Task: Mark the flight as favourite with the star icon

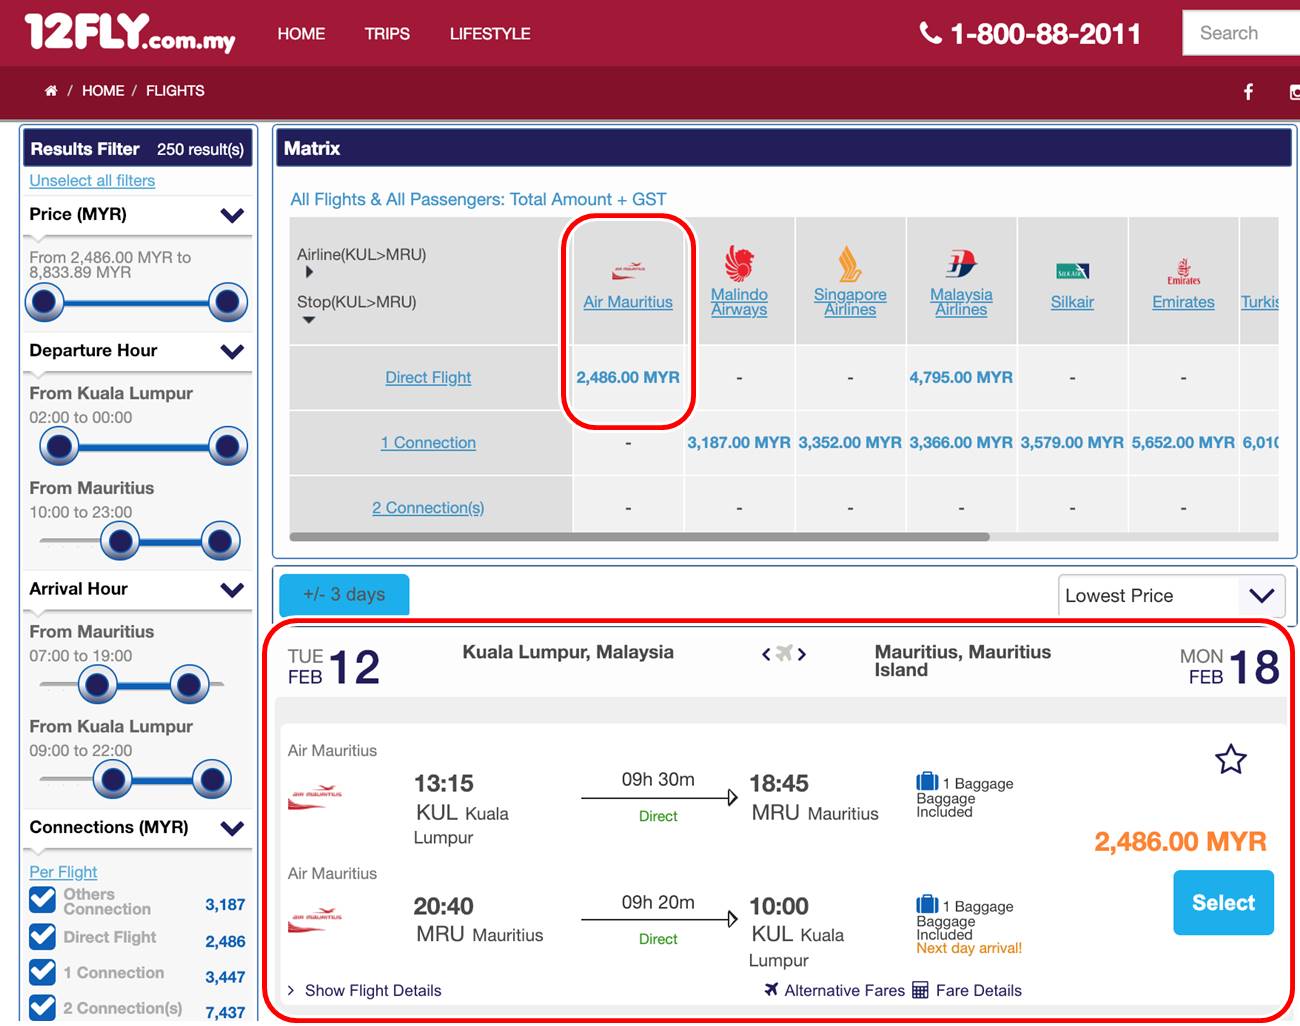Action: pos(1231,760)
